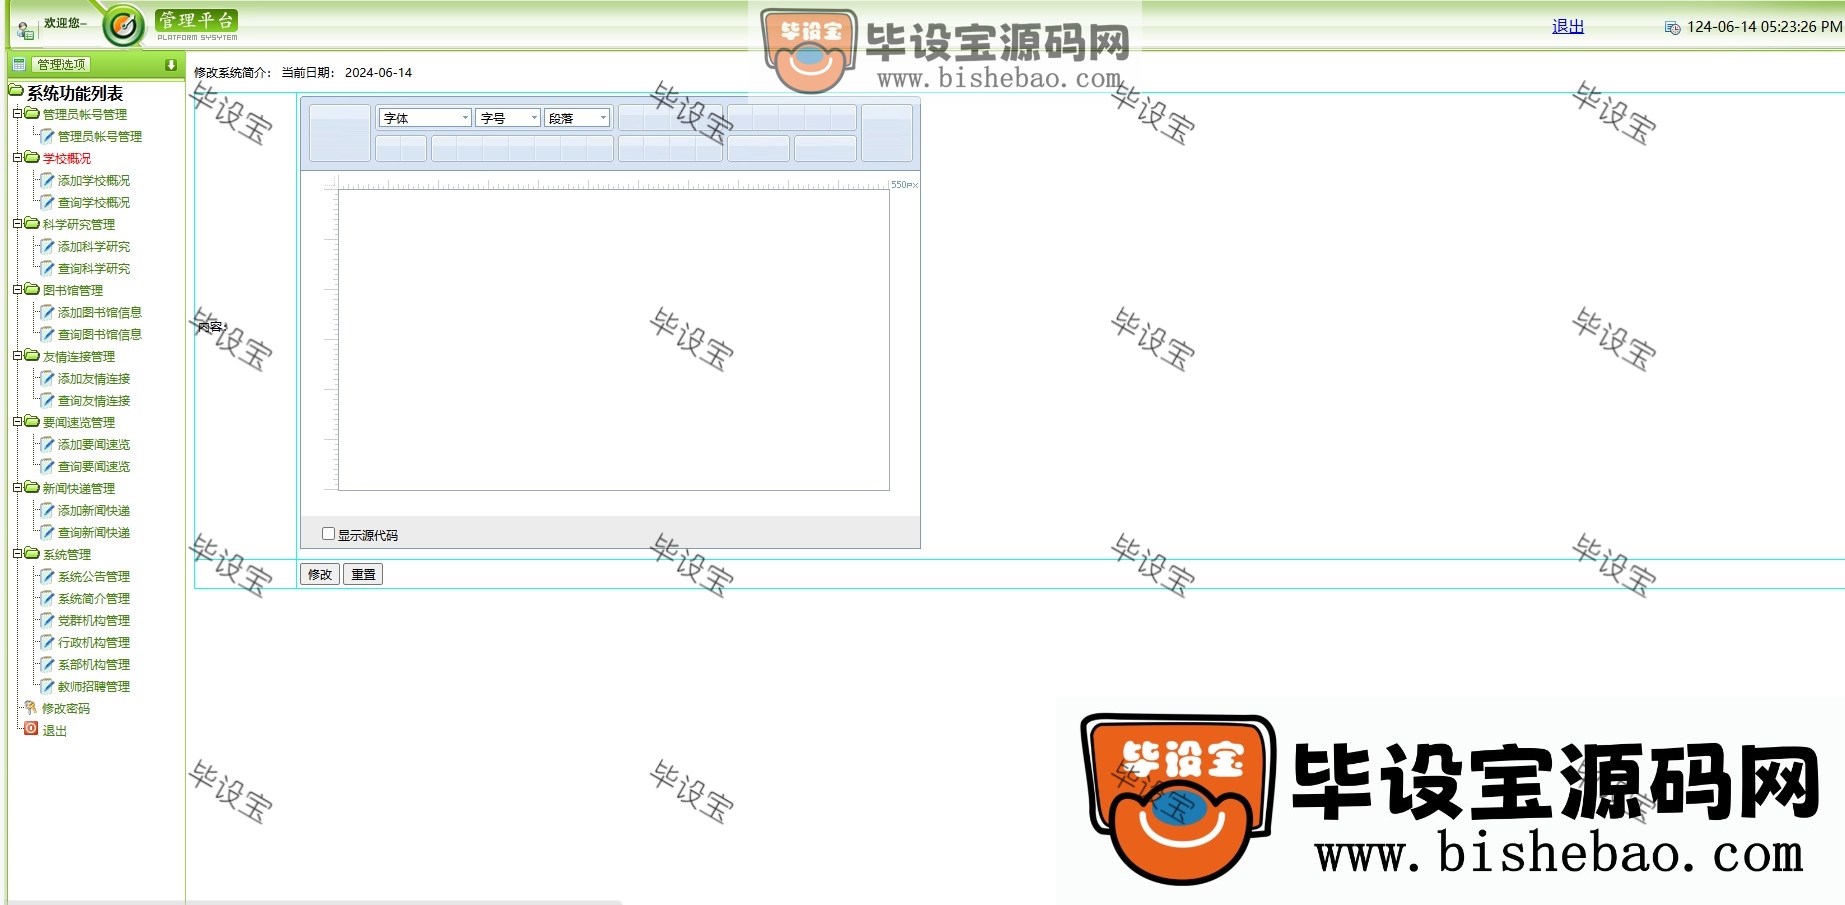Collapse the 系统管理 tree node
This screenshot has height=905, width=1845.
click(x=17, y=553)
